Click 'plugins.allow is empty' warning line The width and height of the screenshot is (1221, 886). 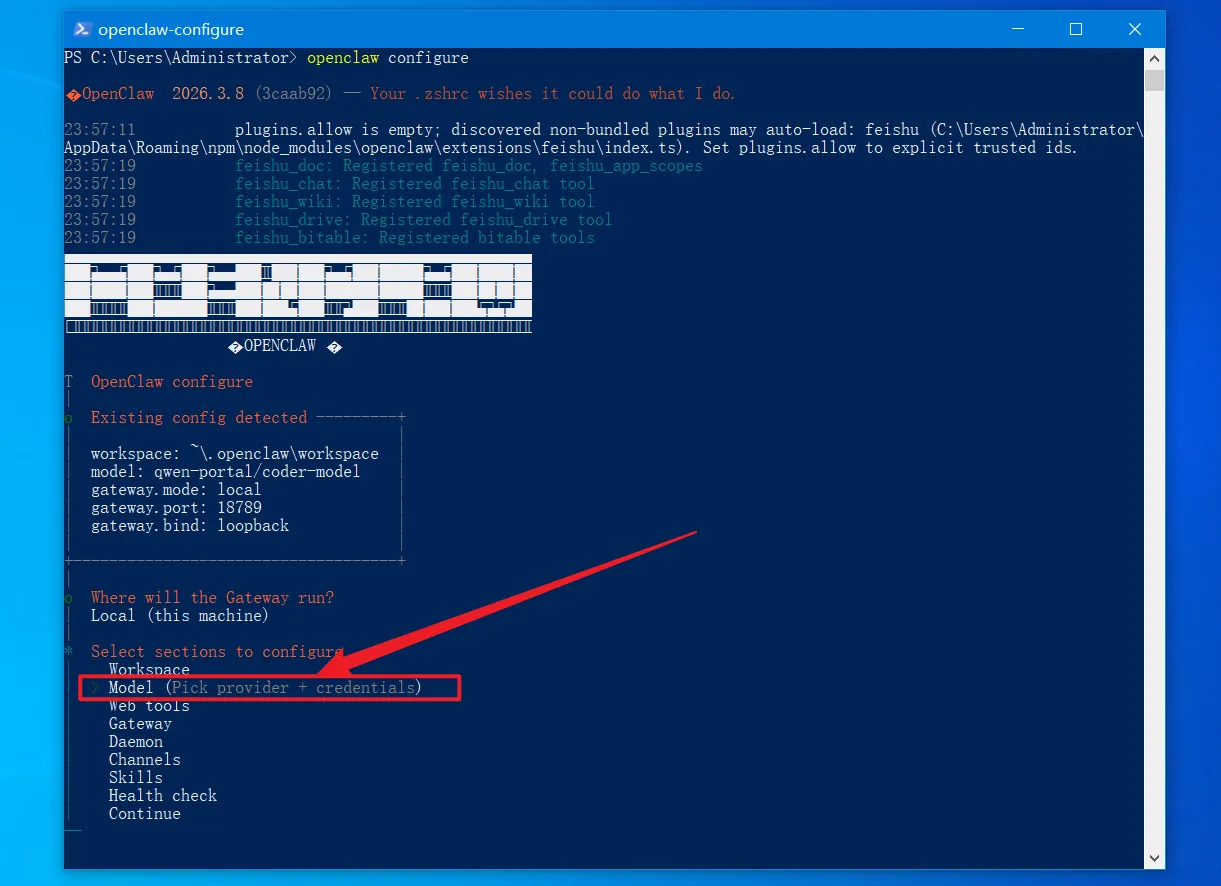coord(604,138)
